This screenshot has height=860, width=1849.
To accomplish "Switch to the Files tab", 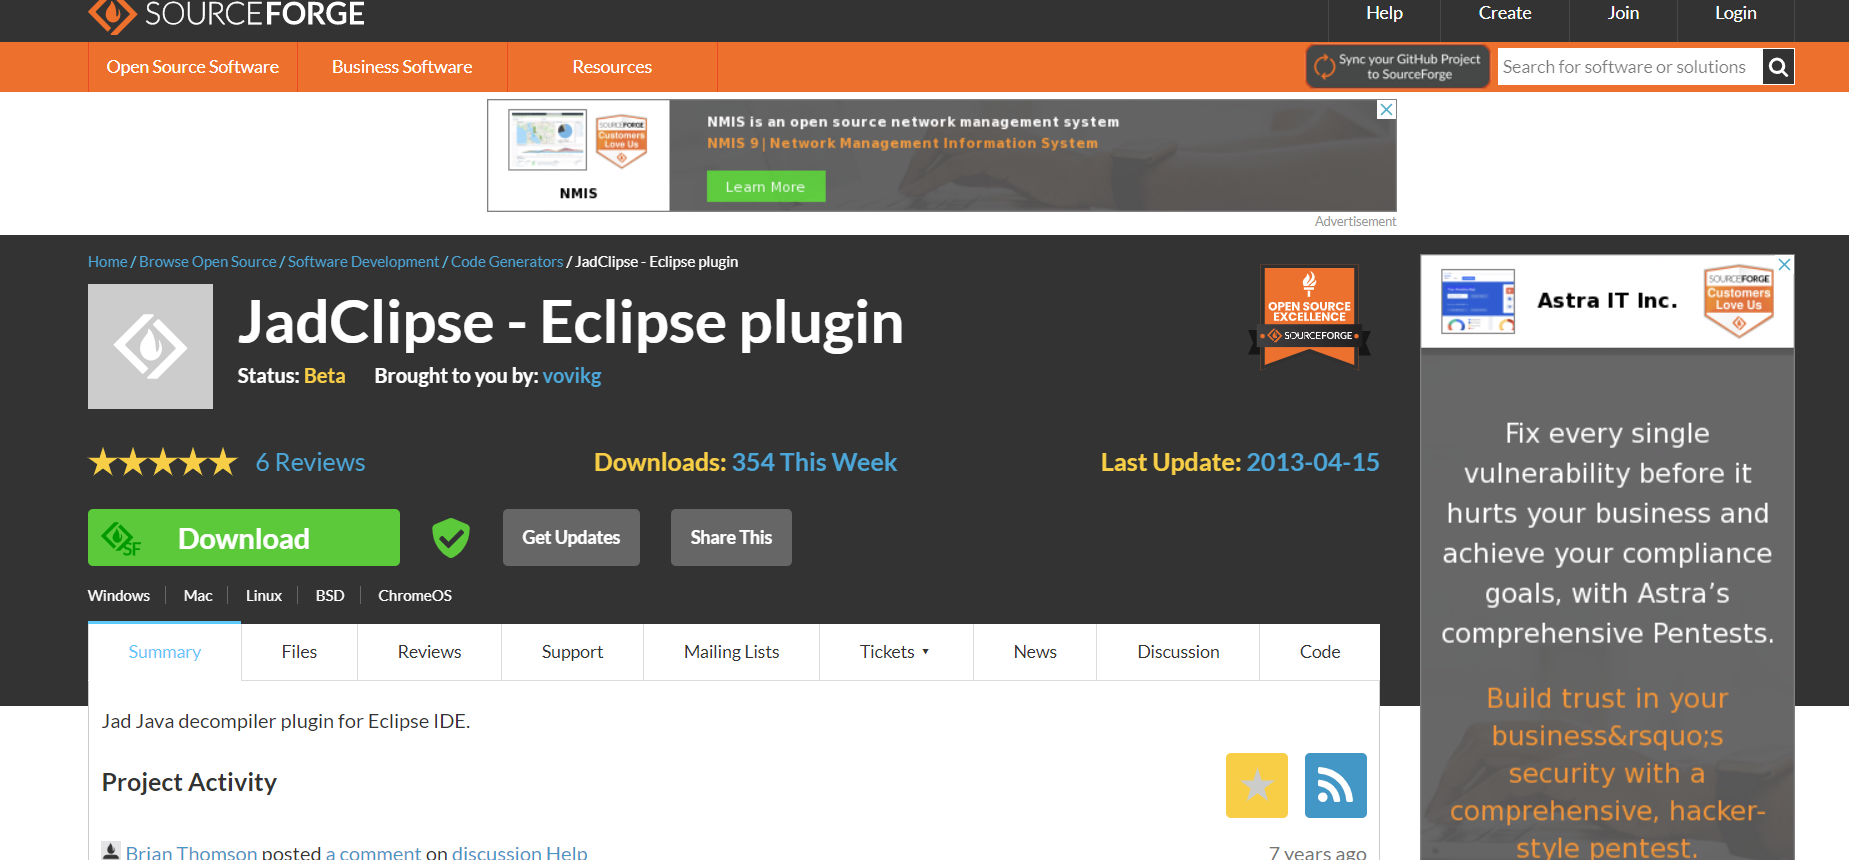I will 299,652.
